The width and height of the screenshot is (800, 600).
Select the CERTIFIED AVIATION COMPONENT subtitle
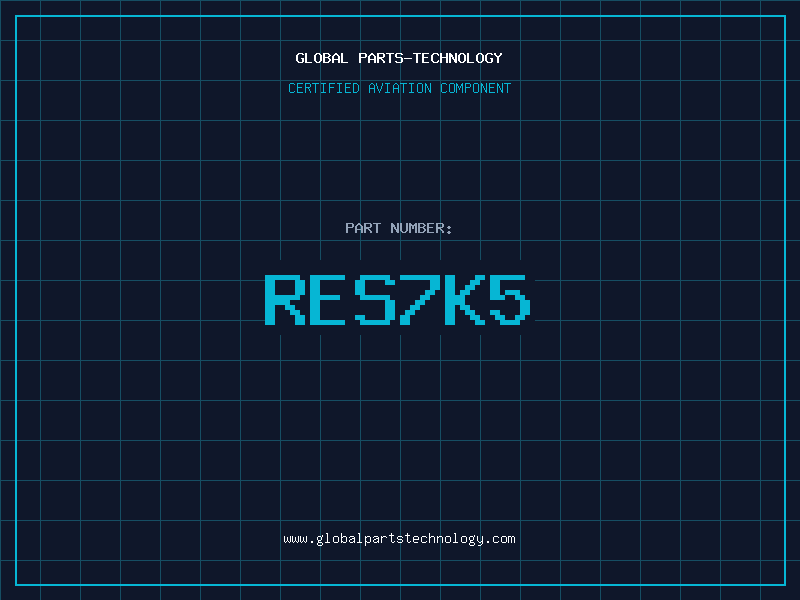pos(399,88)
